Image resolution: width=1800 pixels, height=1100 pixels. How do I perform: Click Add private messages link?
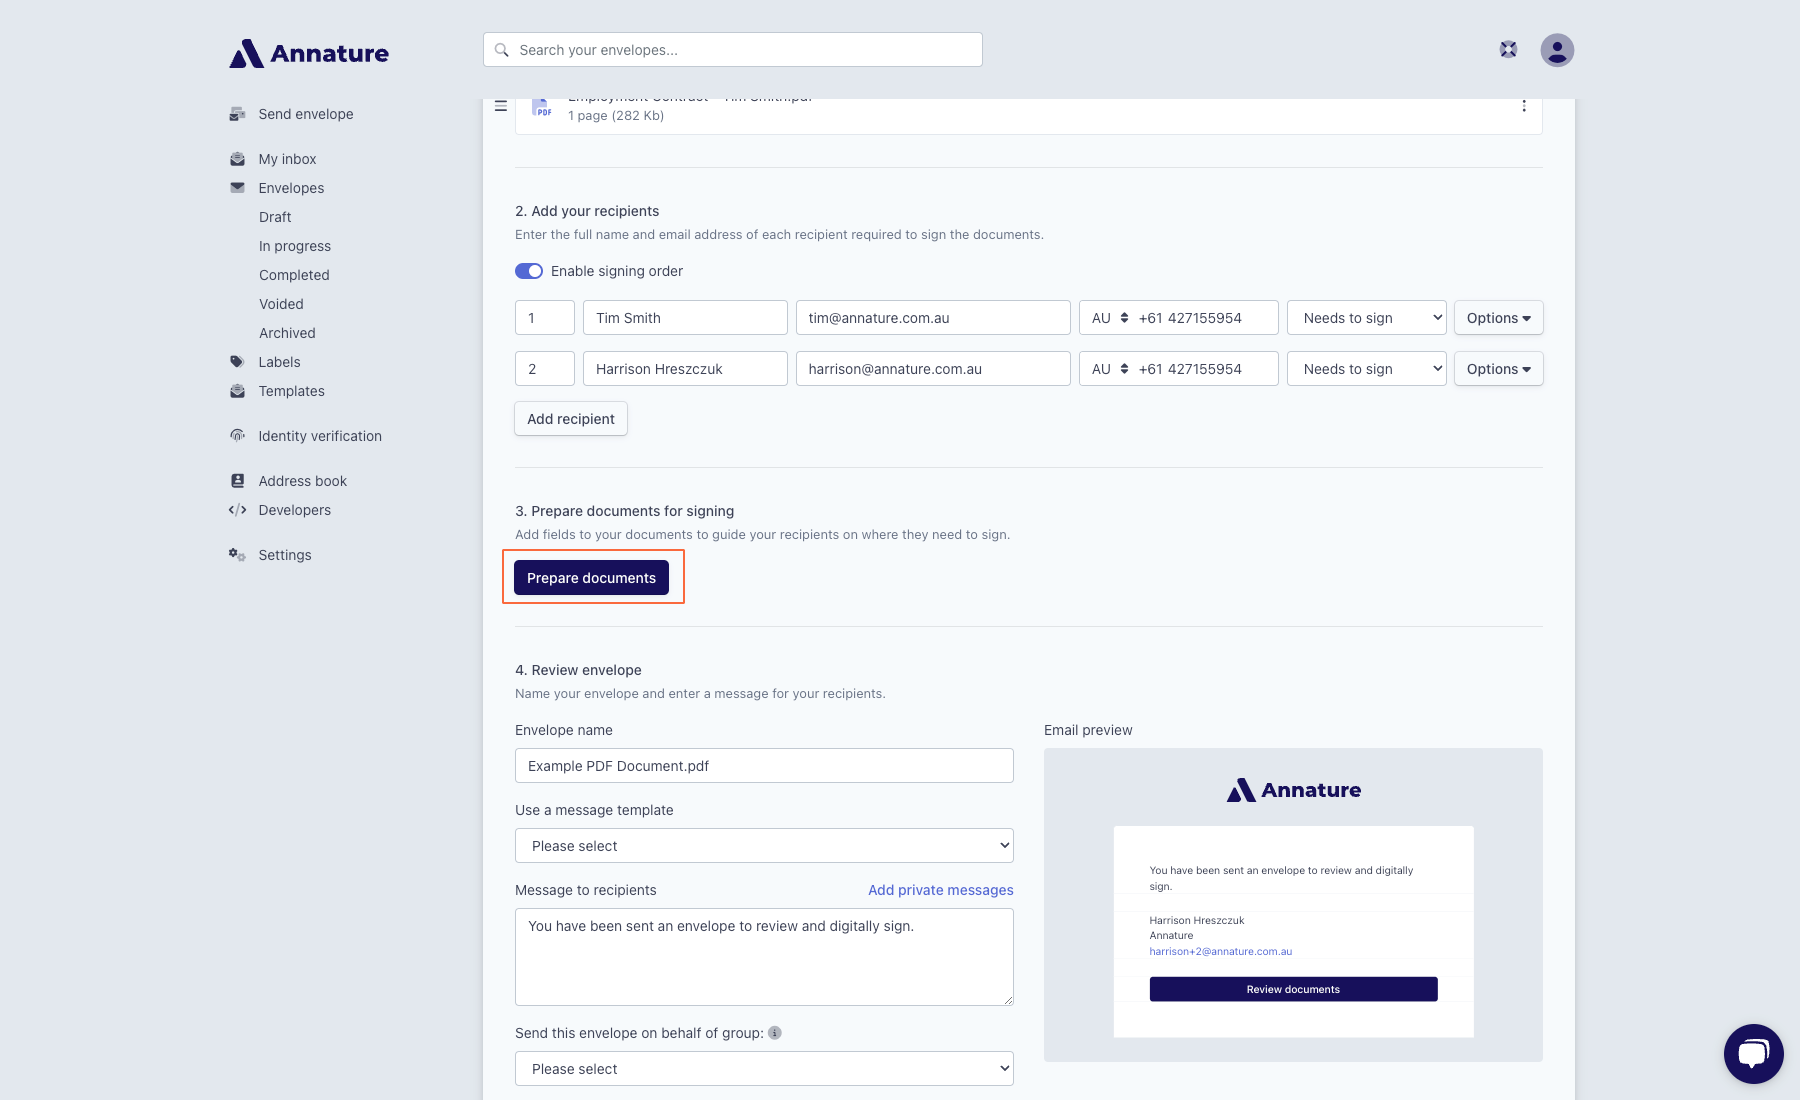pos(941,890)
